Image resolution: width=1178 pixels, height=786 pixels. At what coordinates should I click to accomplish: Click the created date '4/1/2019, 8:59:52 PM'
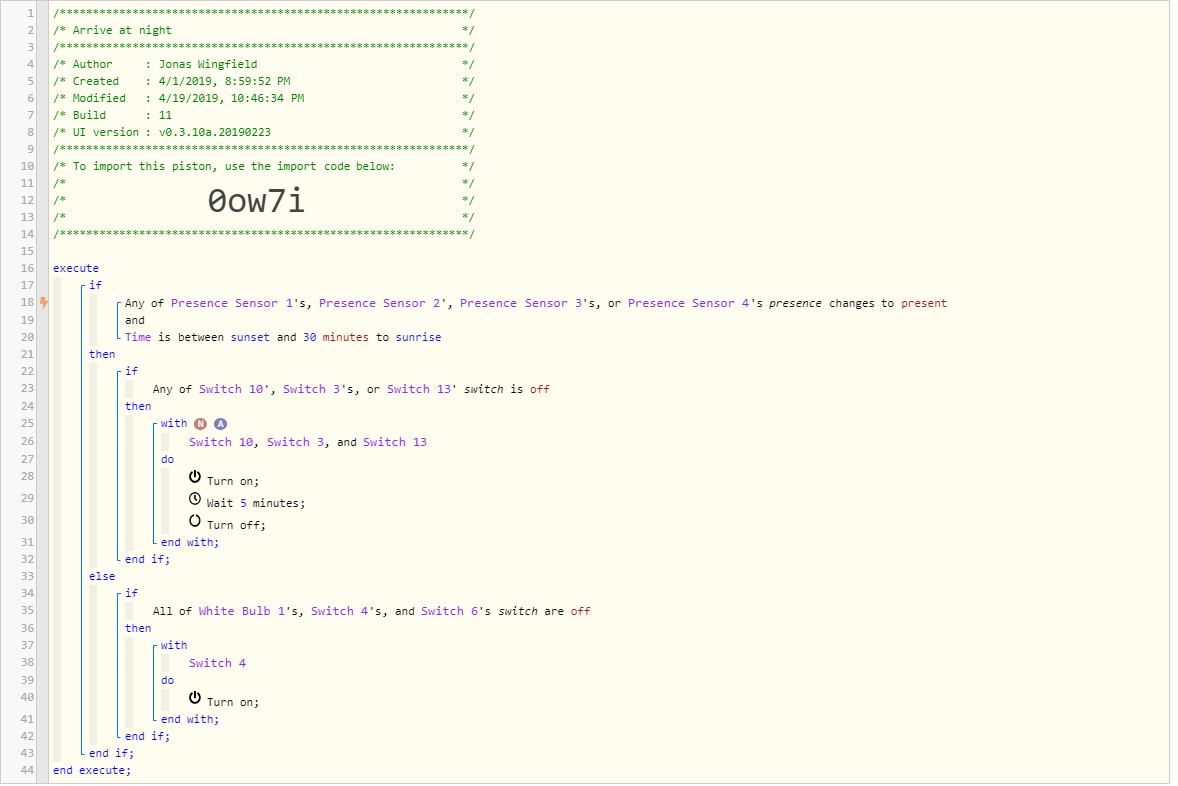click(x=225, y=81)
